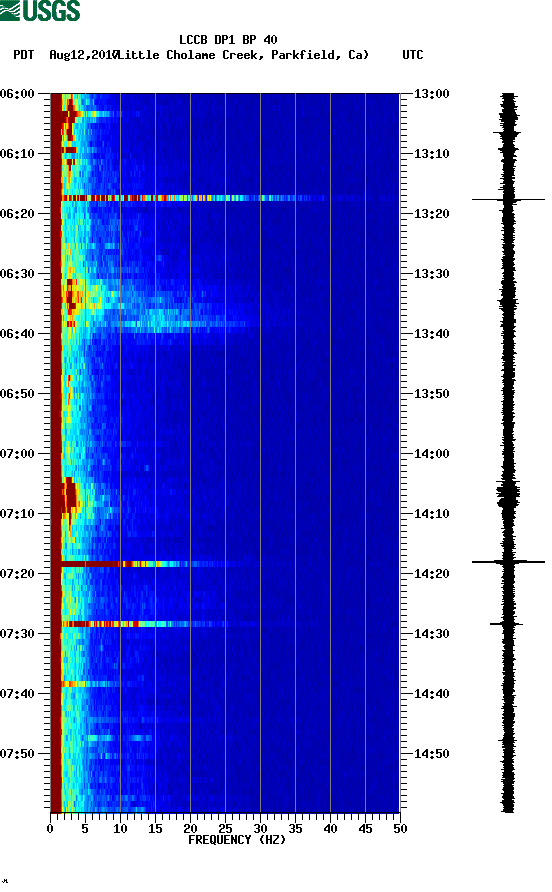Click the '14:10' UTC time label
This screenshot has height=892, width=552.
[x=431, y=514]
